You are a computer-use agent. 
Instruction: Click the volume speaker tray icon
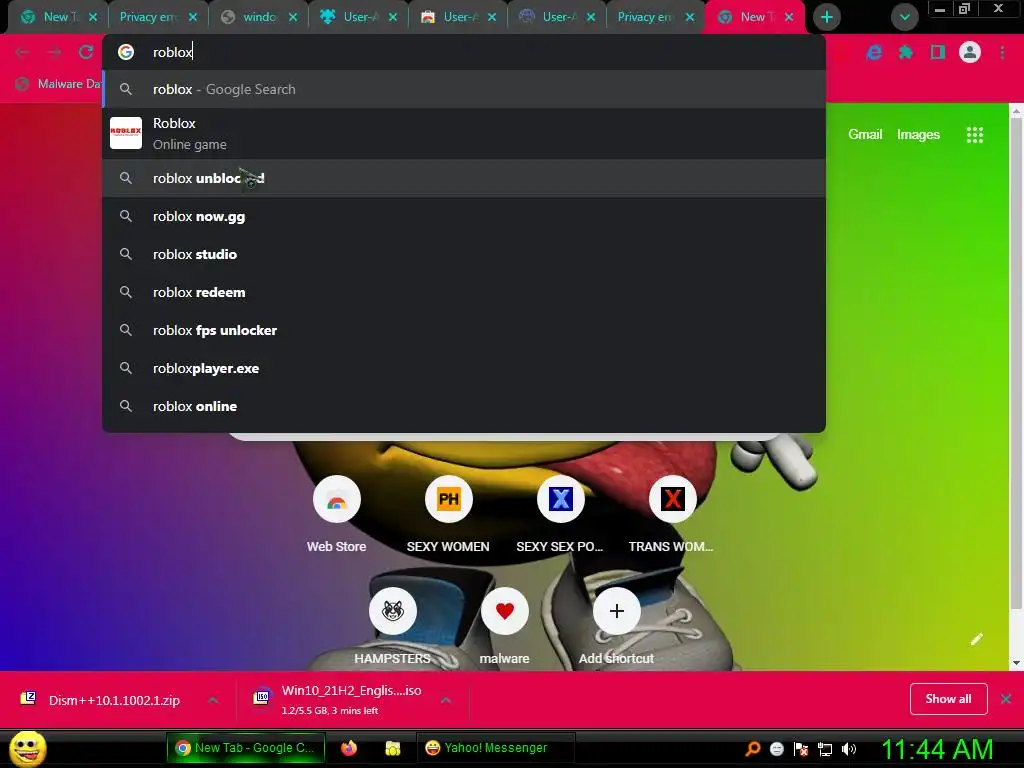(848, 749)
